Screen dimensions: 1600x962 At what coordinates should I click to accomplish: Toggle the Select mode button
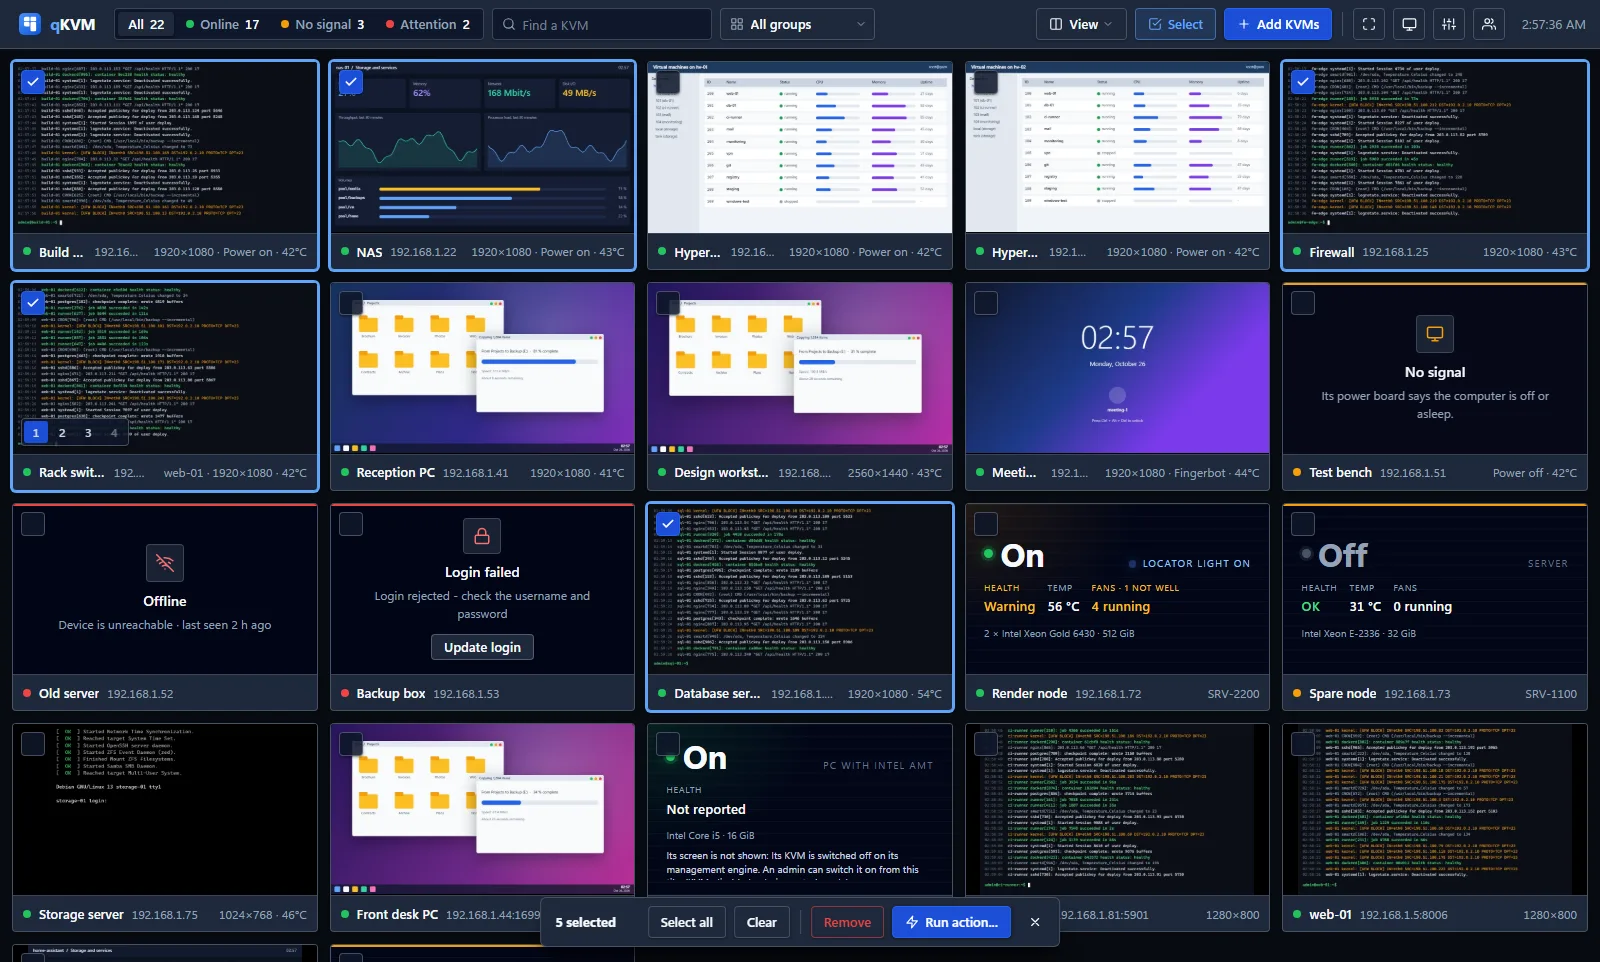pos(1175,24)
